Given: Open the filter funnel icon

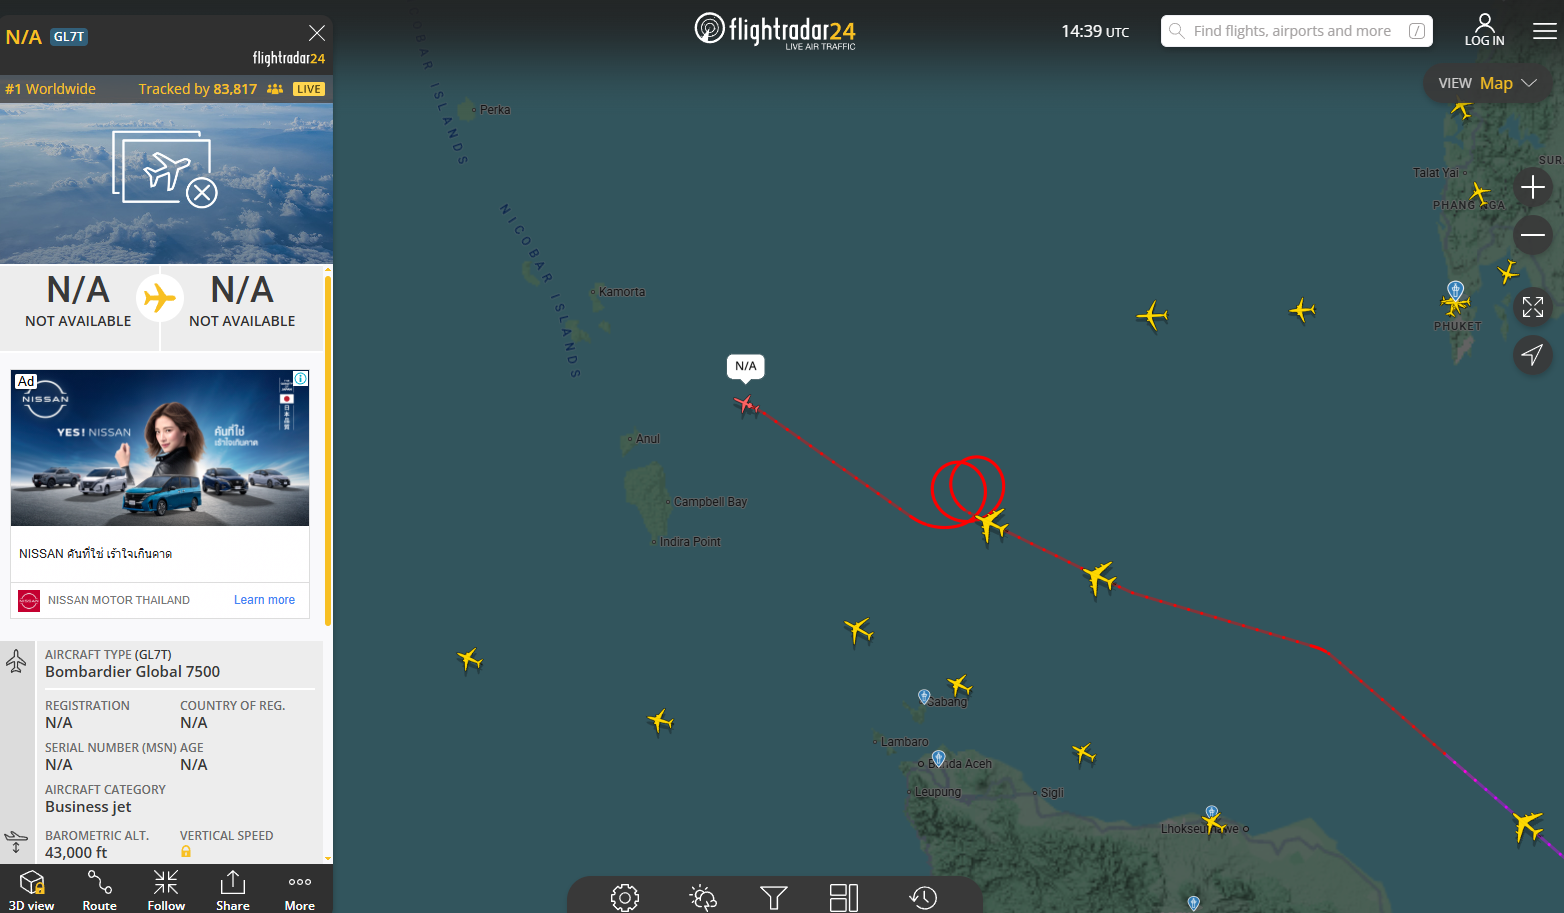Looking at the screenshot, I should coord(774,897).
